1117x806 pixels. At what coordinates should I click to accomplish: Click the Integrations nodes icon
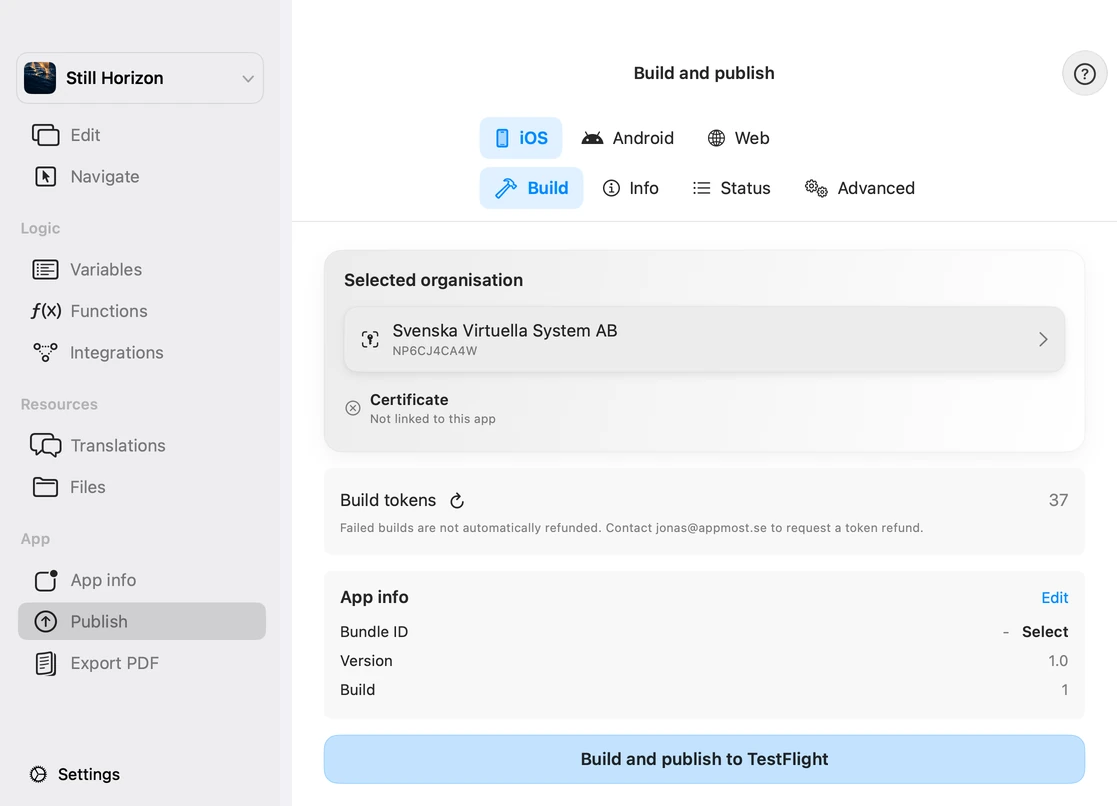coord(46,352)
